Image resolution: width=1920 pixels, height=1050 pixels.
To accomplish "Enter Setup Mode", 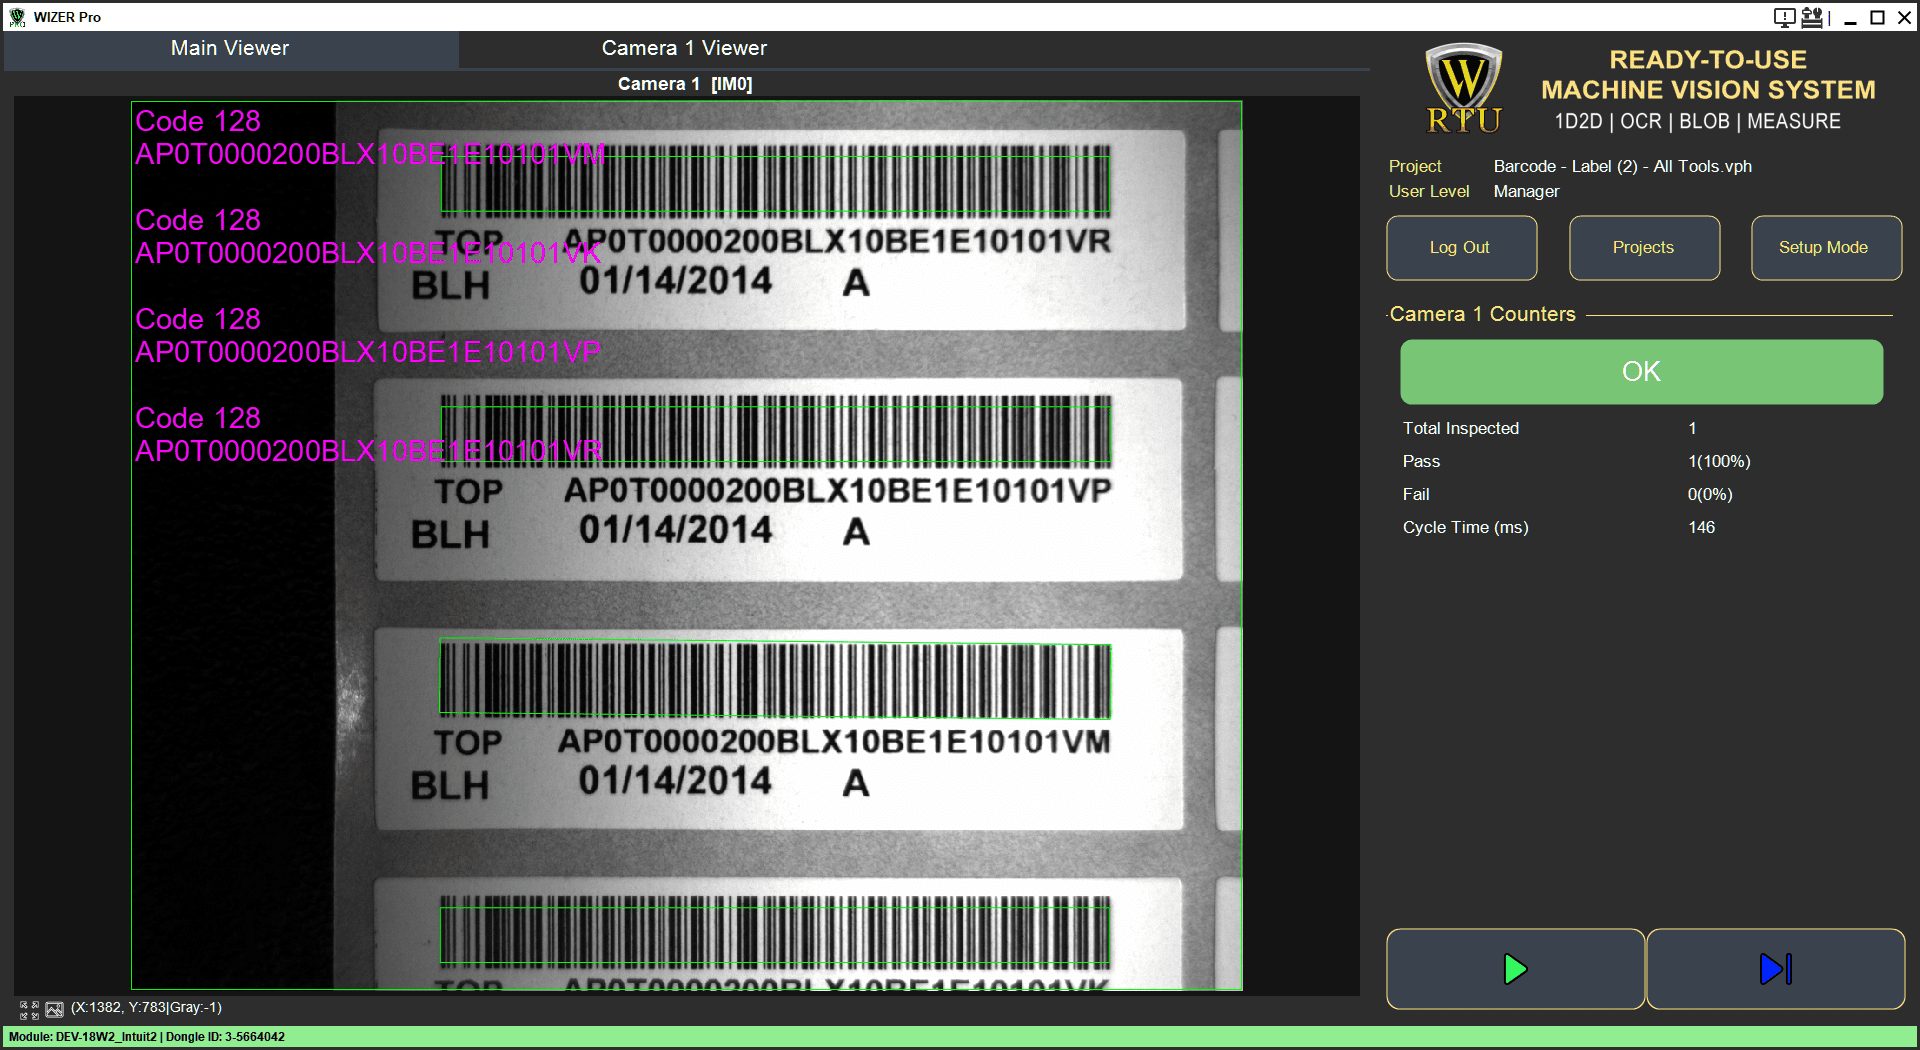I will coord(1825,248).
